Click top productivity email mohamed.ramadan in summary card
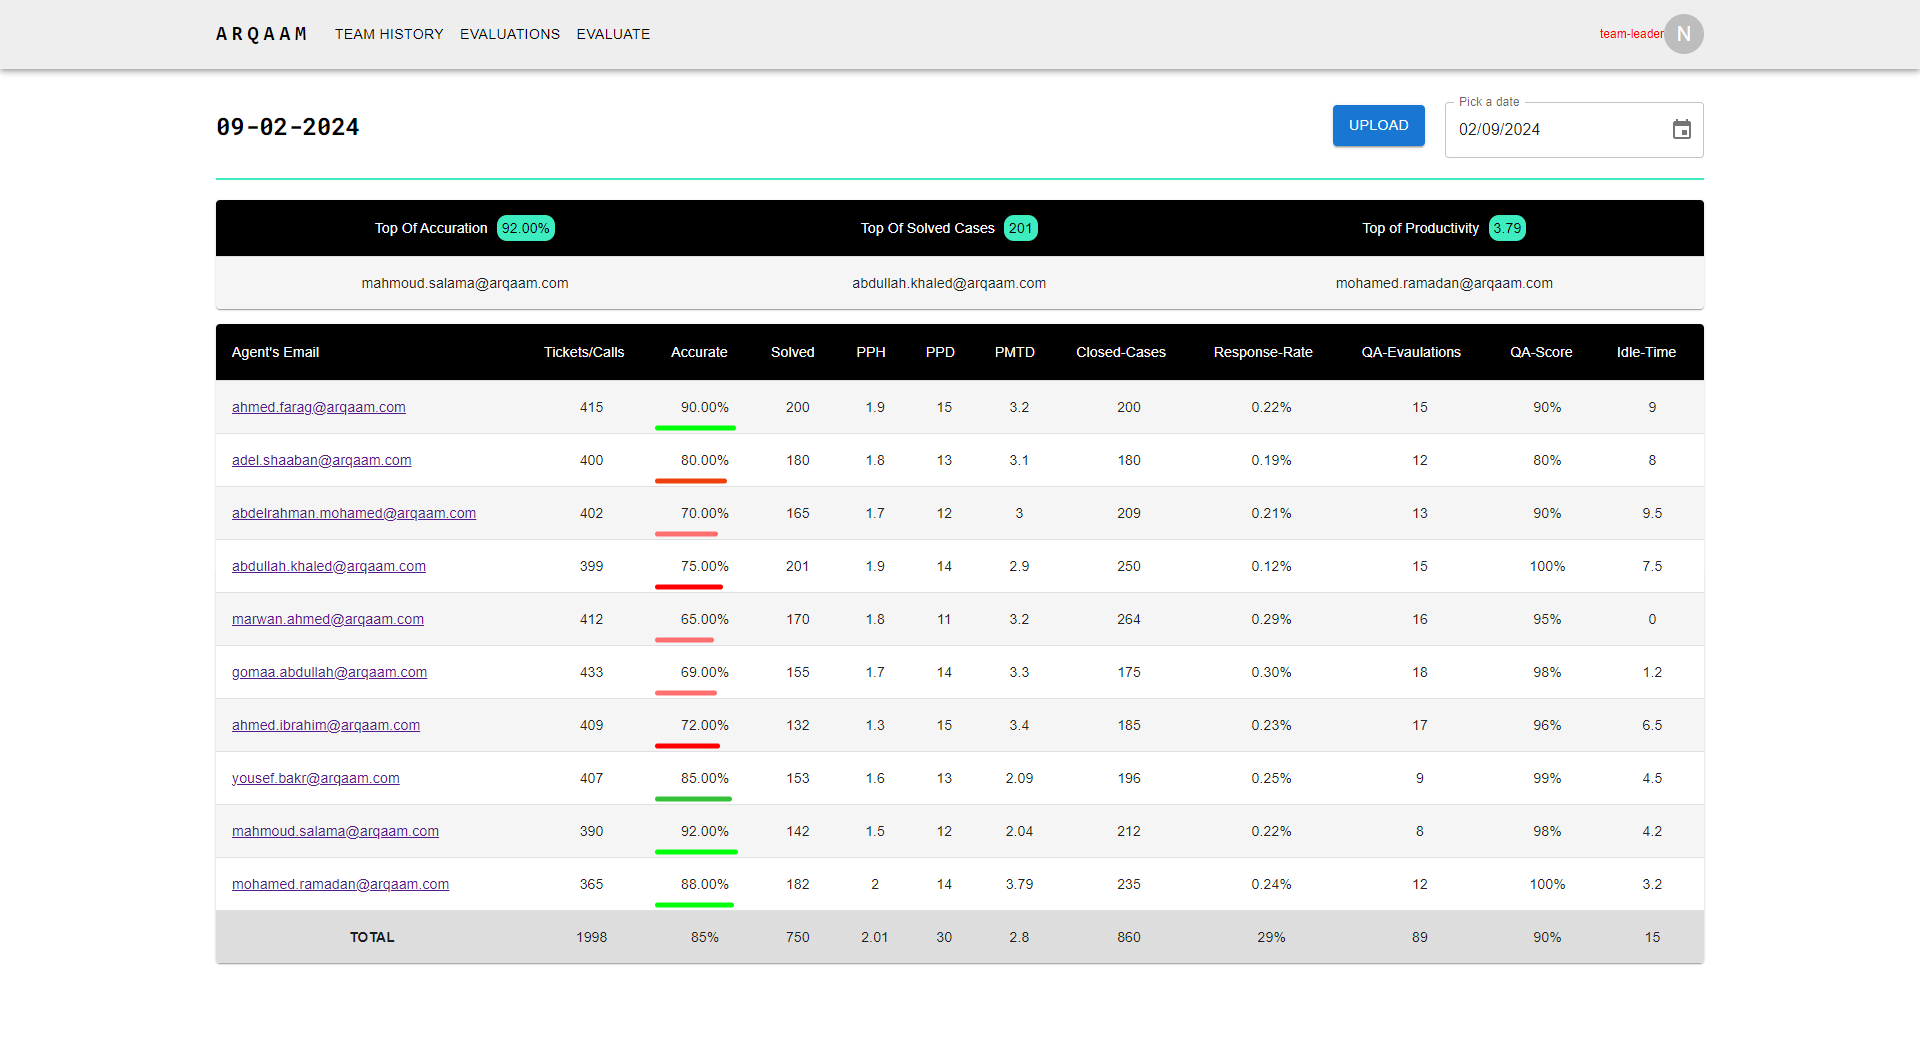Viewport: 1920px width, 1039px height. 1444,283
